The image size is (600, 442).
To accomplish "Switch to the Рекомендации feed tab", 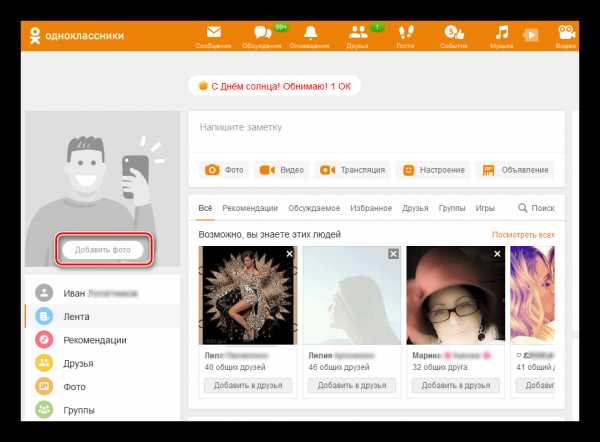I will (x=250, y=208).
